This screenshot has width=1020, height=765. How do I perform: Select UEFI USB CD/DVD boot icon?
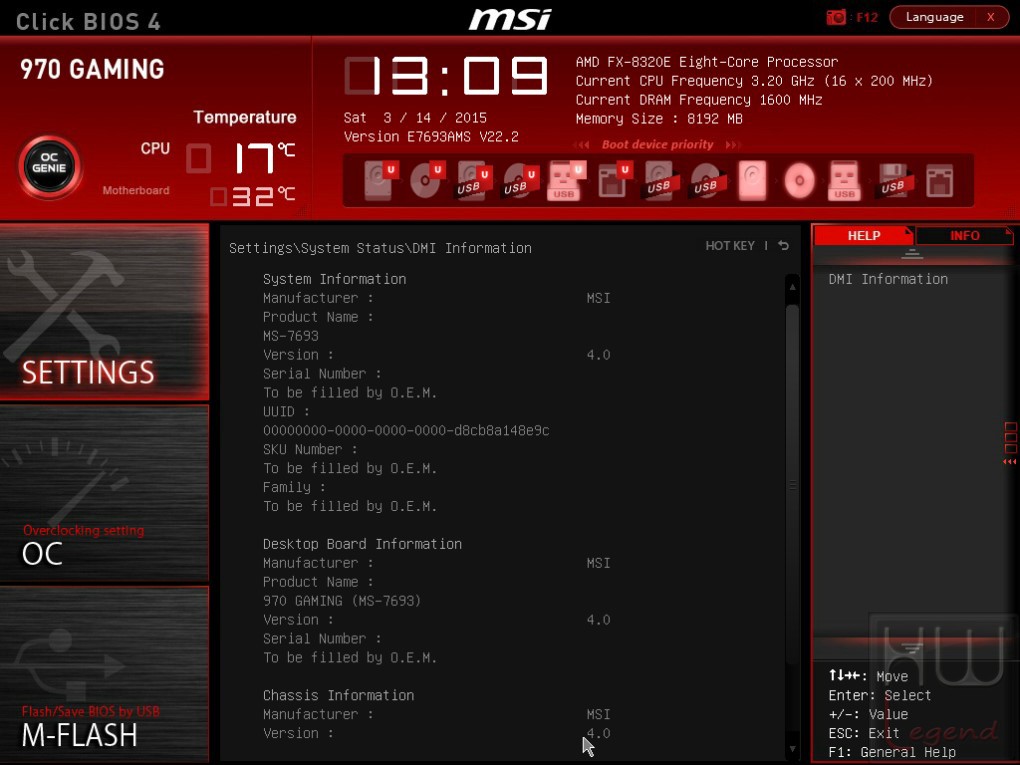click(520, 180)
